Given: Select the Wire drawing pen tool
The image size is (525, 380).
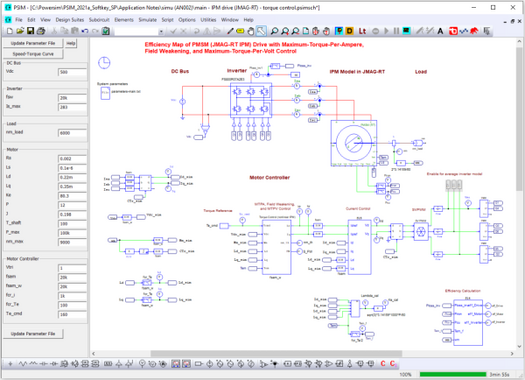Looking at the screenshot, I should [230, 31].
